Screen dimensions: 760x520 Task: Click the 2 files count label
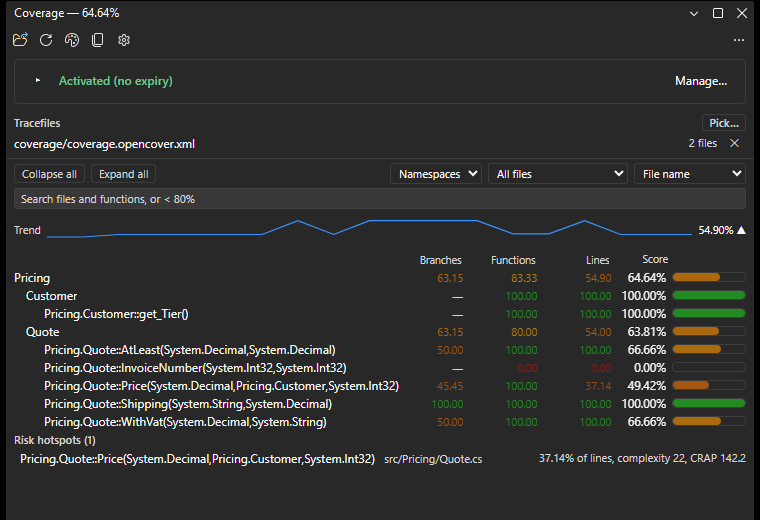[x=702, y=143]
